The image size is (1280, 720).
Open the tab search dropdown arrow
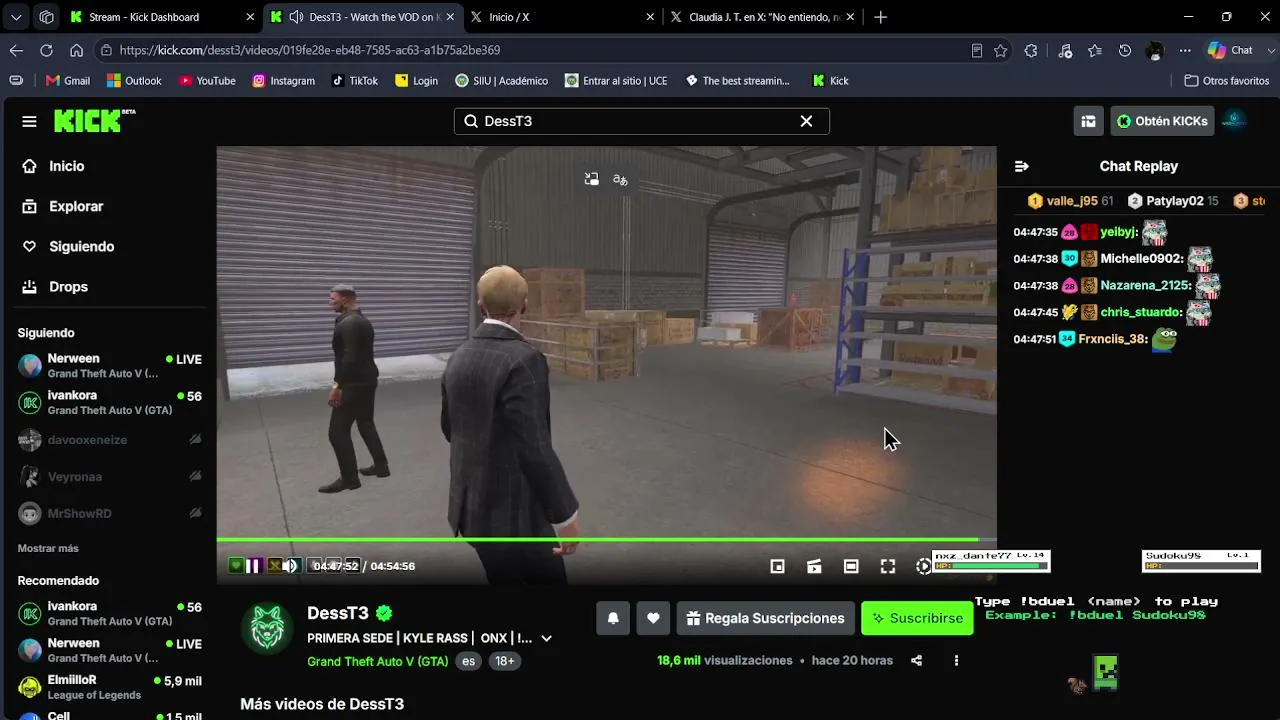(16, 17)
